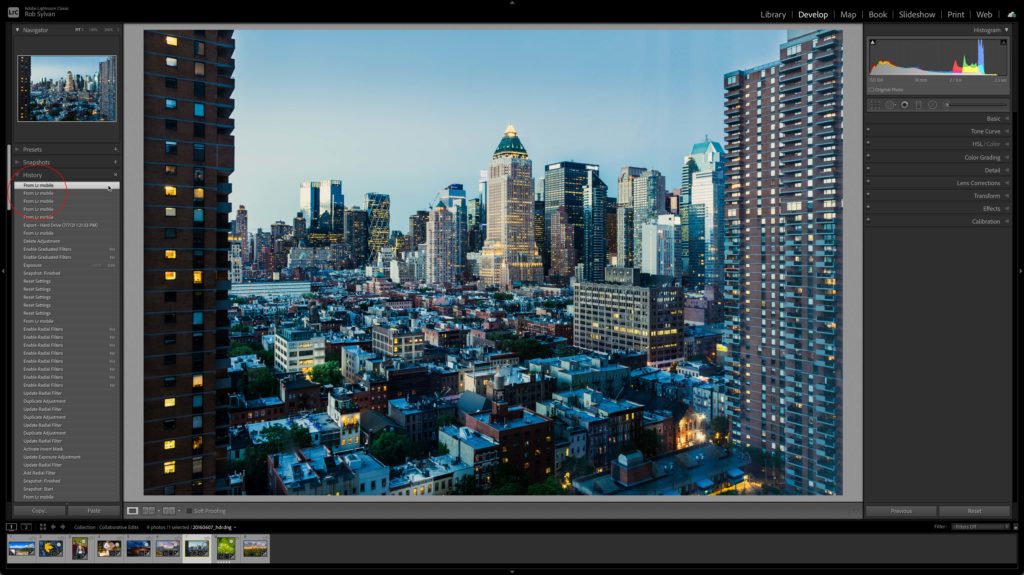Viewport: 1024px width, 575px height.
Task: Hide top panel with top arrow
Action: (512, 3)
